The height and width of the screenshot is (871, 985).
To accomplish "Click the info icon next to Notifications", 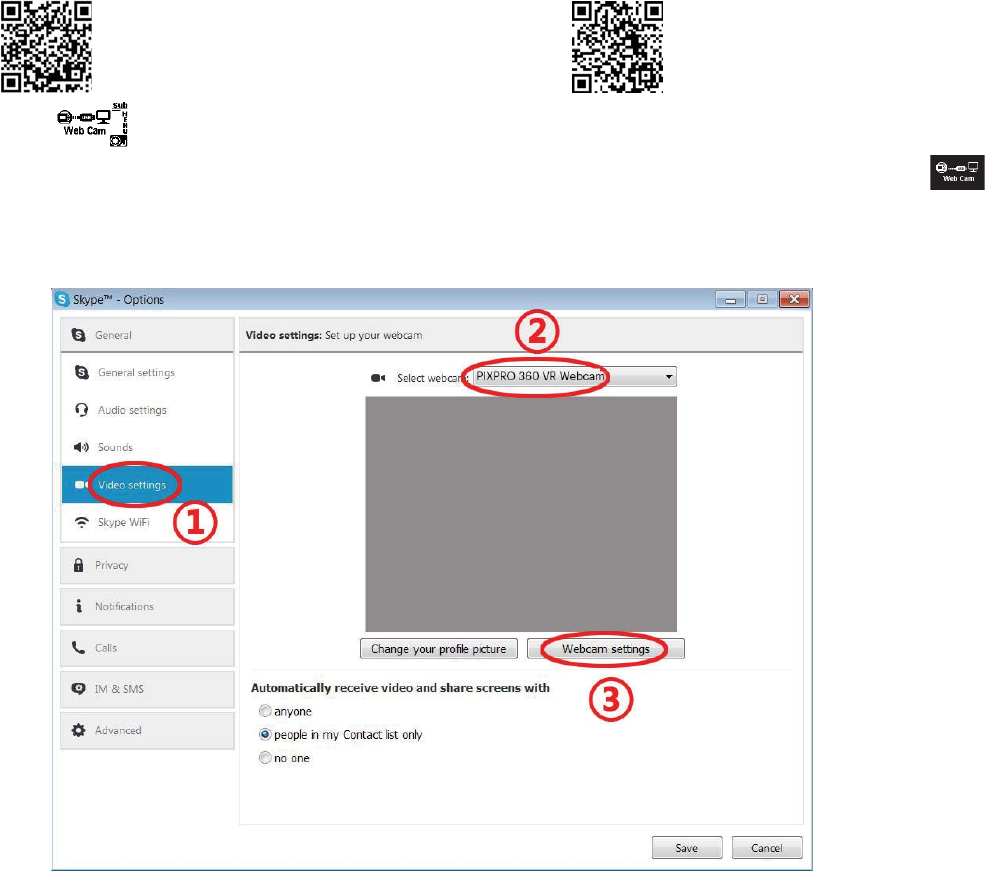I will (79, 606).
